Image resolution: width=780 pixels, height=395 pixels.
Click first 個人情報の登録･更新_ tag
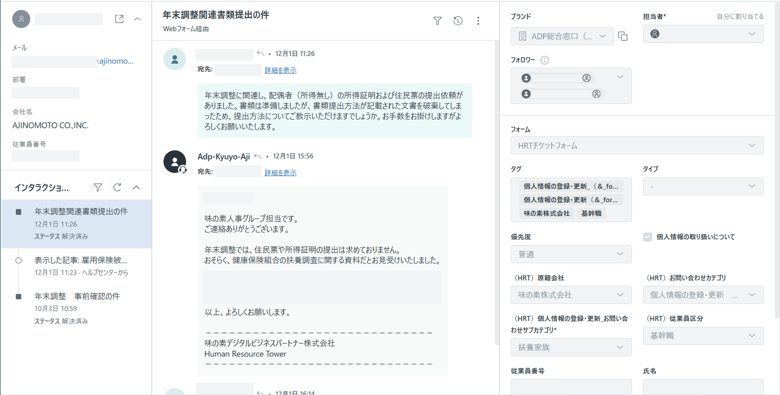571,187
